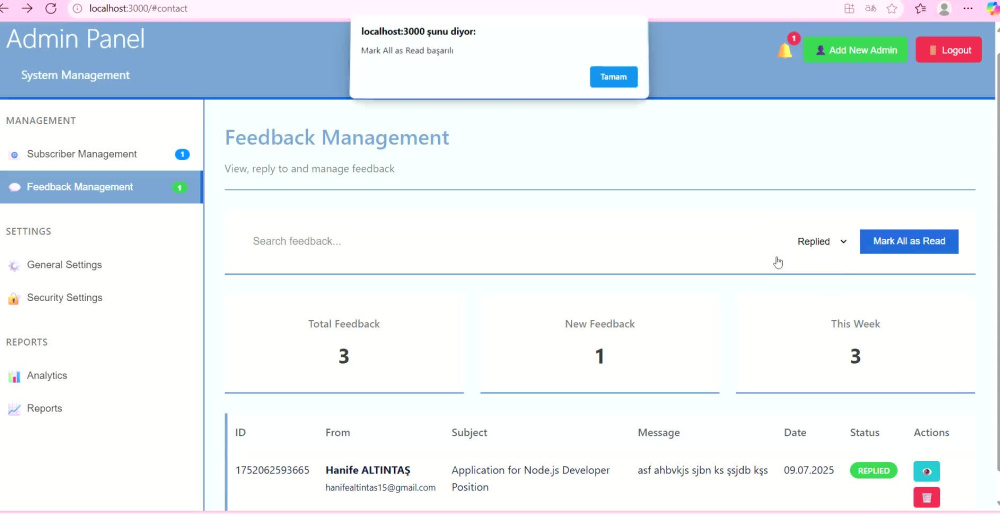The width and height of the screenshot is (1000, 514).
Task: Open the notification bell icon
Action: pyautogui.click(x=785, y=51)
